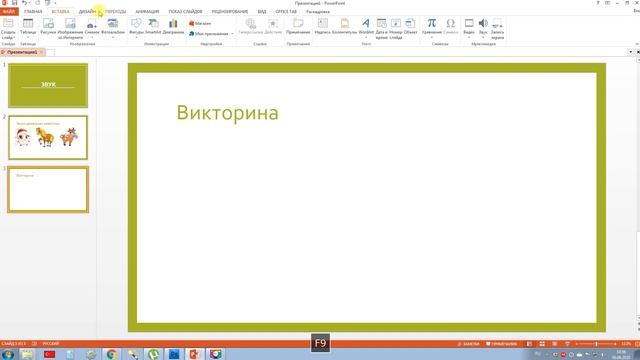The width and height of the screenshot is (640, 360).
Task: Save the presentation from Quick Access toolbar
Action: pos(14,3)
